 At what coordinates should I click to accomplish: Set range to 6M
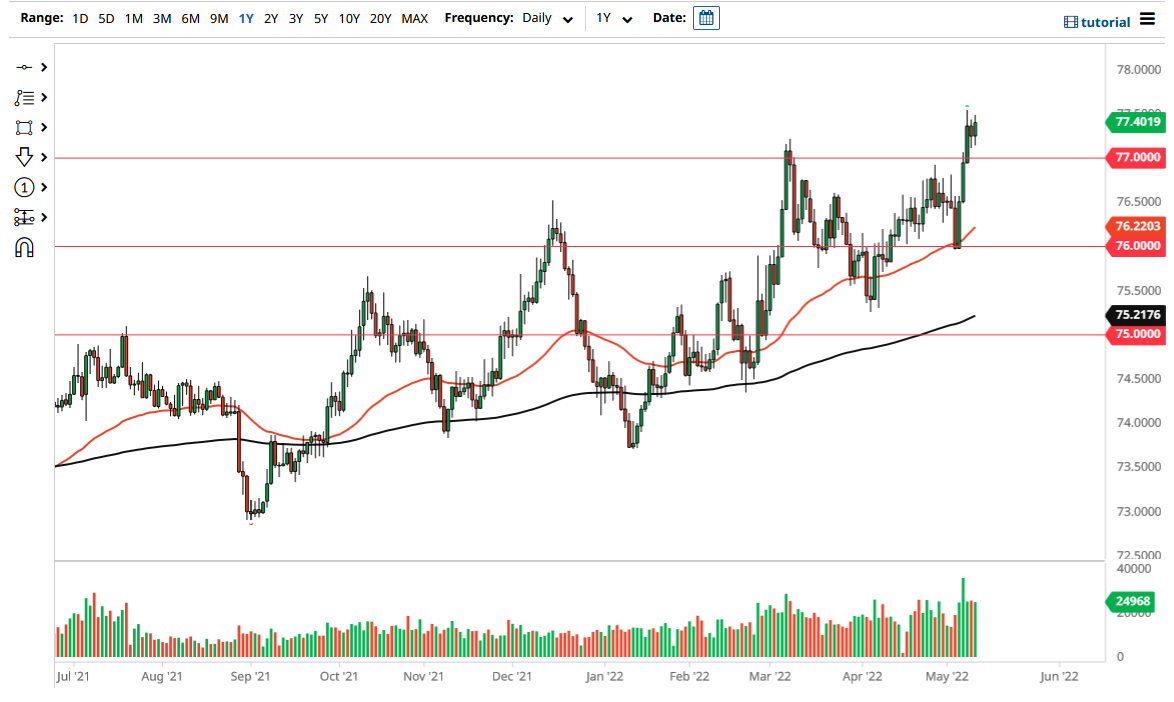pyautogui.click(x=190, y=18)
